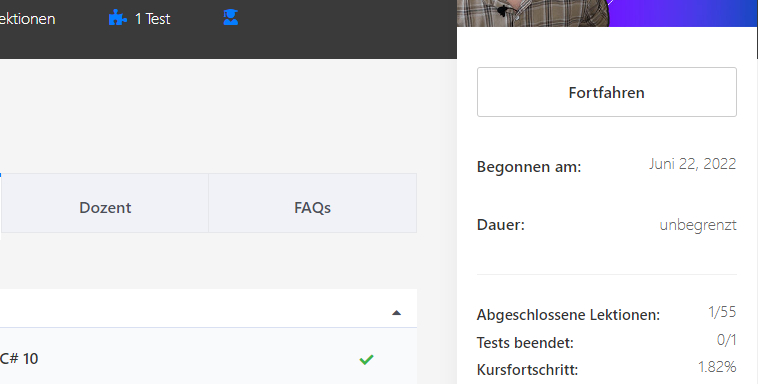Open the C# 10 lesson row
The image size is (758, 384).
pos(208,358)
